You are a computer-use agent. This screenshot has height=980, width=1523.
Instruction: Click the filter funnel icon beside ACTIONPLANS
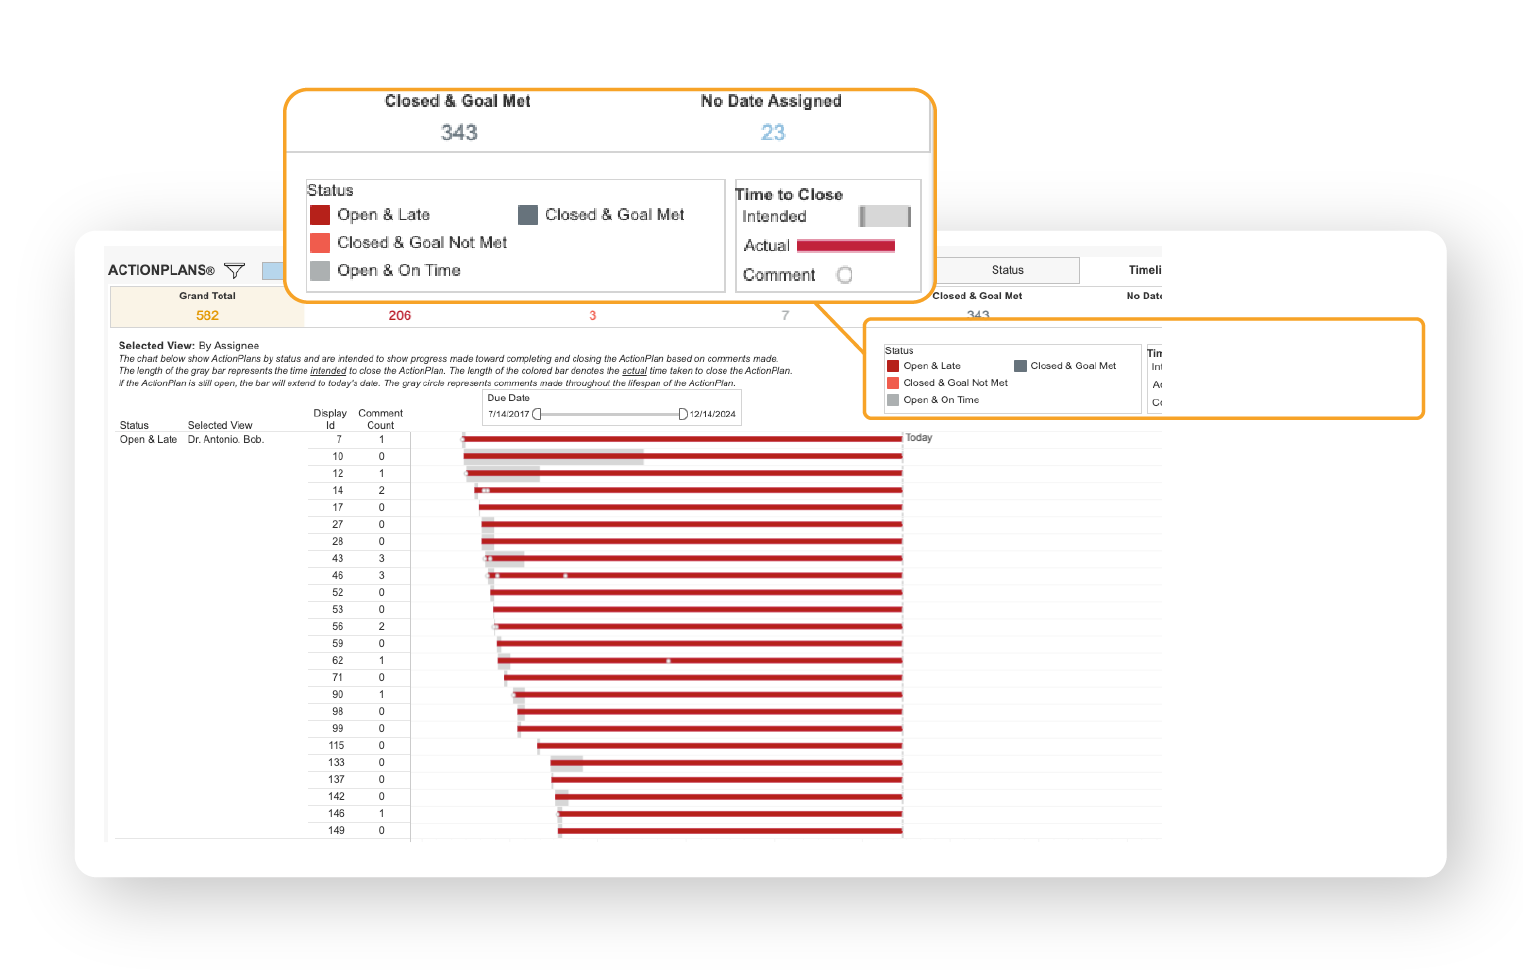[234, 270]
